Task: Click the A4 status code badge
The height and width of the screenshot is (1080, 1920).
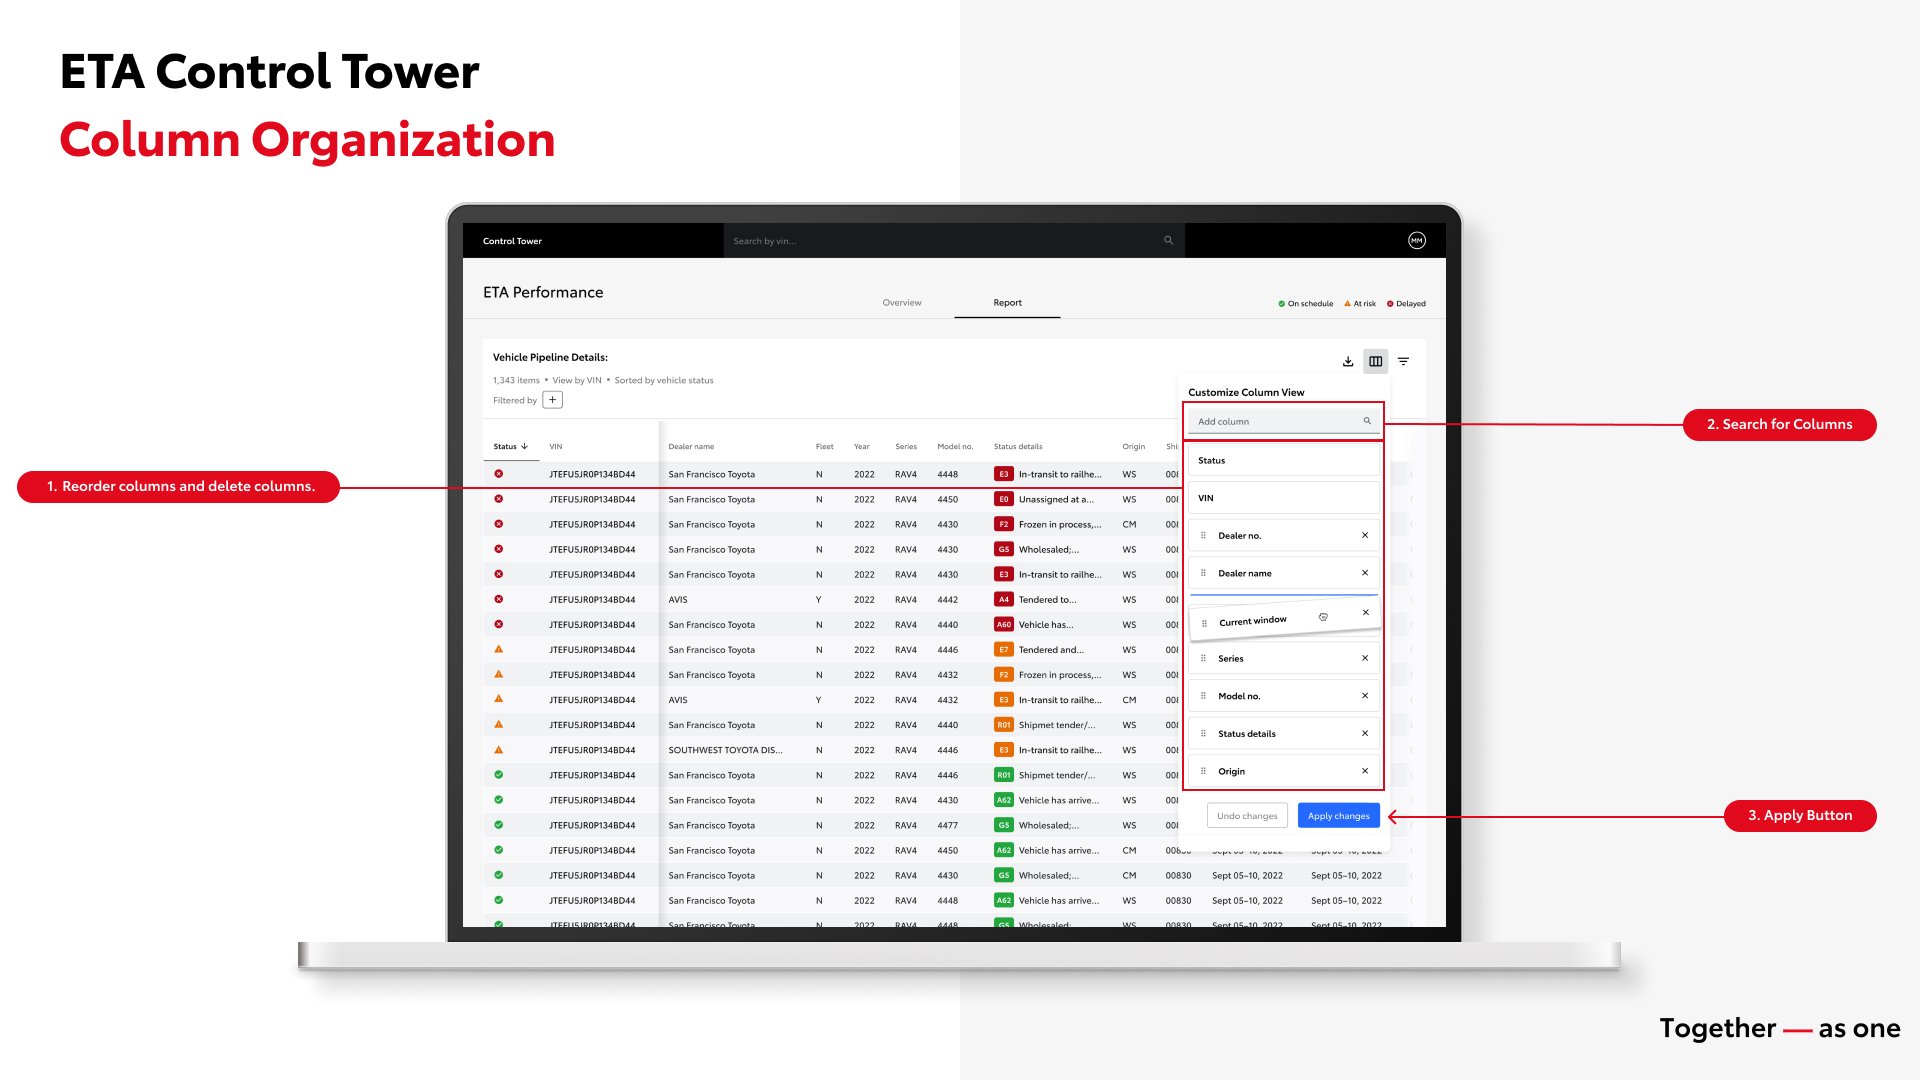Action: pos(1004,600)
